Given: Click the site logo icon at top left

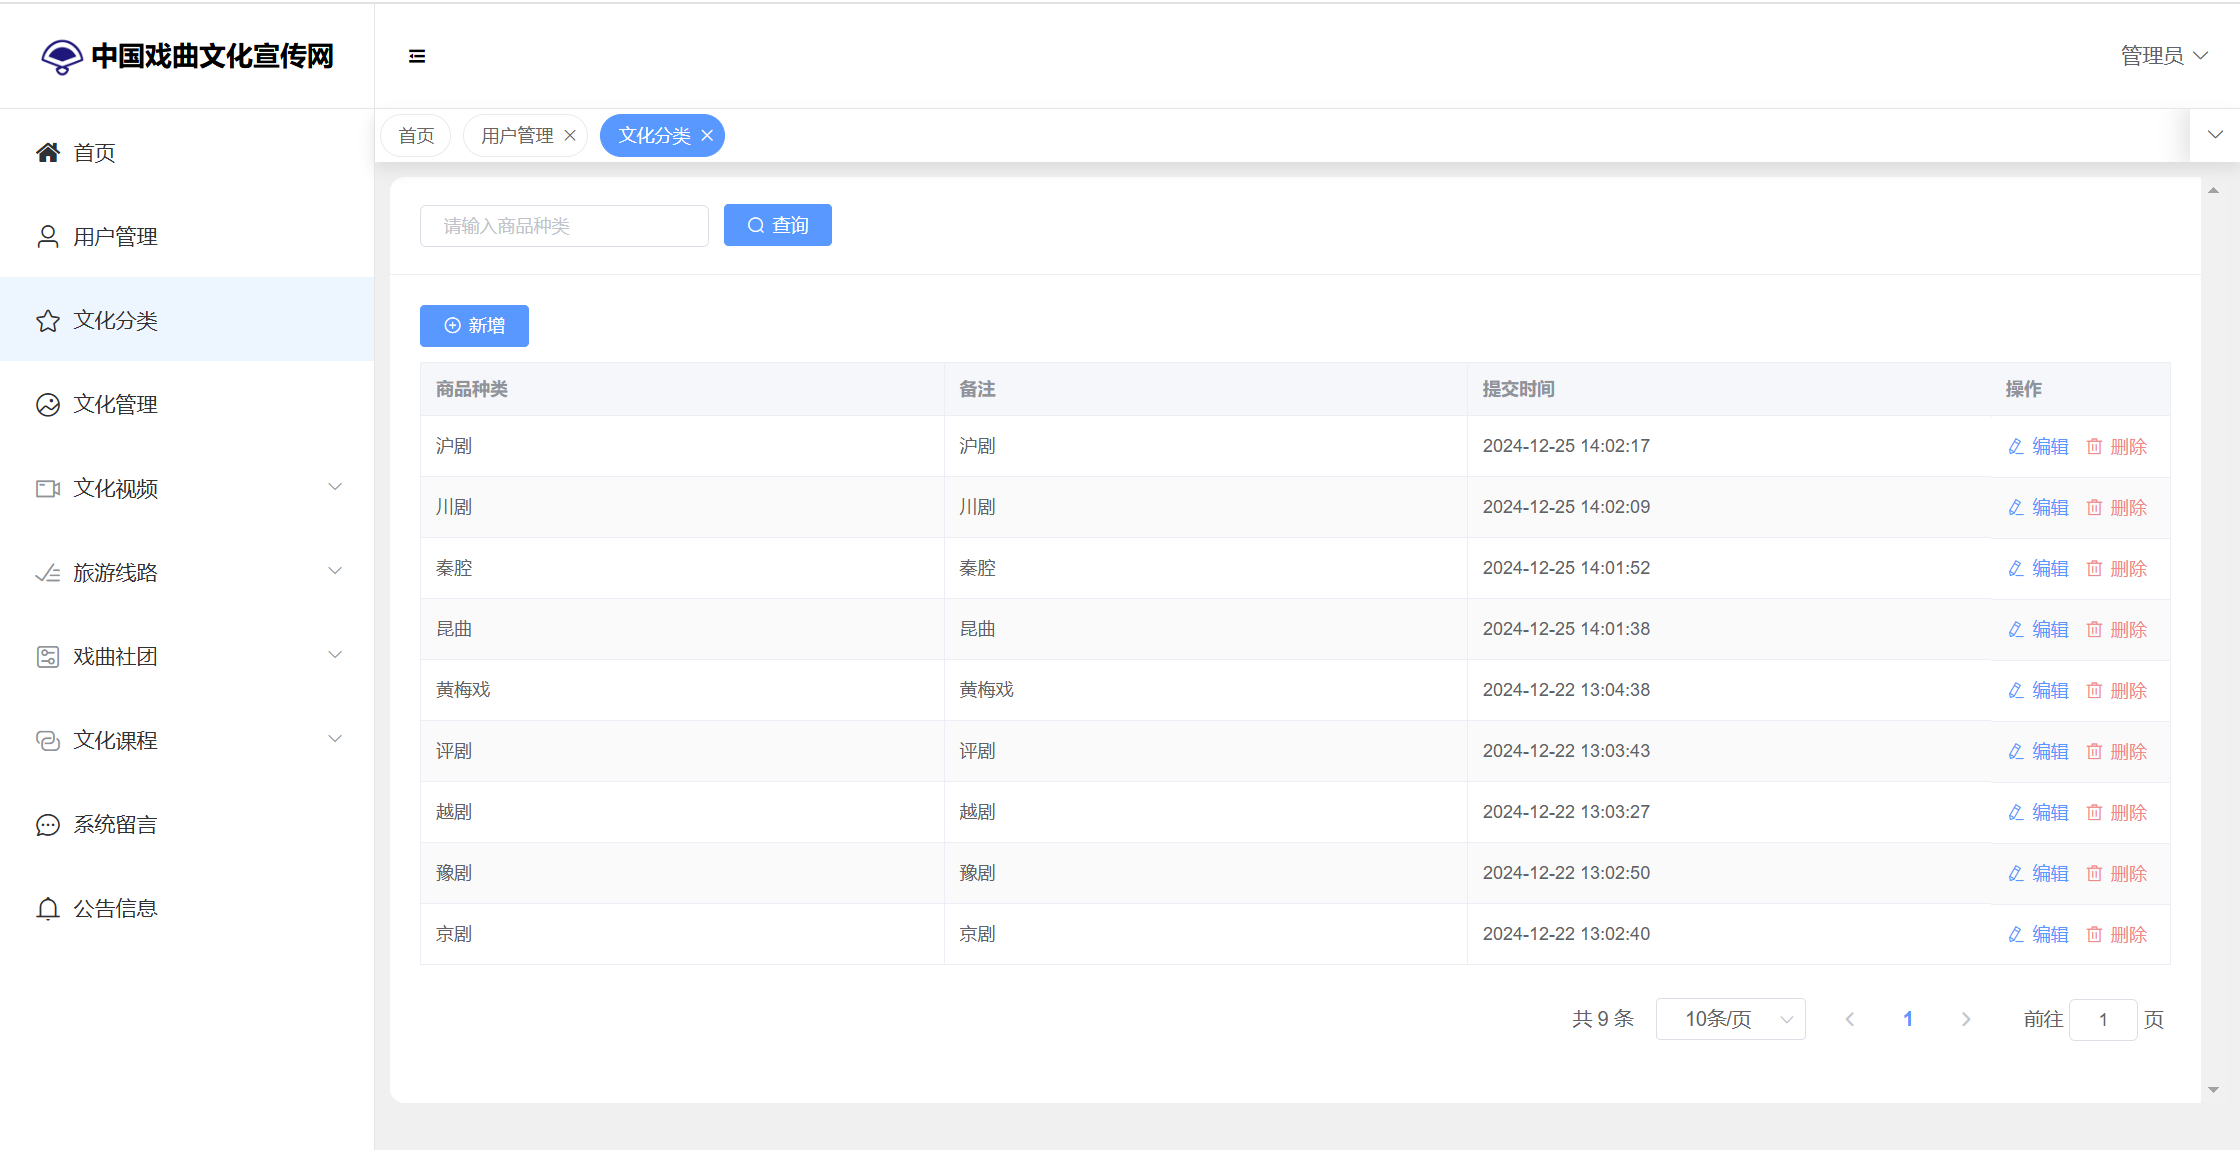Looking at the screenshot, I should pos(62,57).
